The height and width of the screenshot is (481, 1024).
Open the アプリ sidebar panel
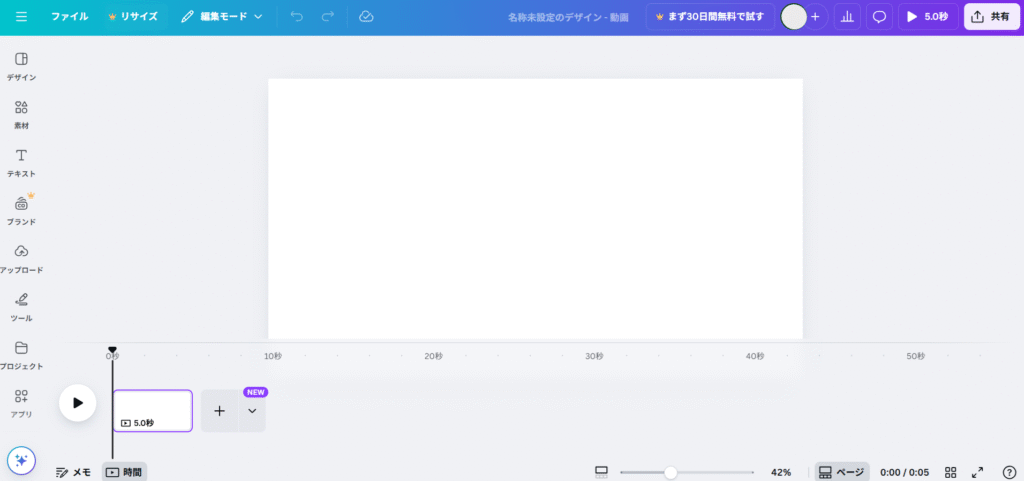pyautogui.click(x=22, y=403)
